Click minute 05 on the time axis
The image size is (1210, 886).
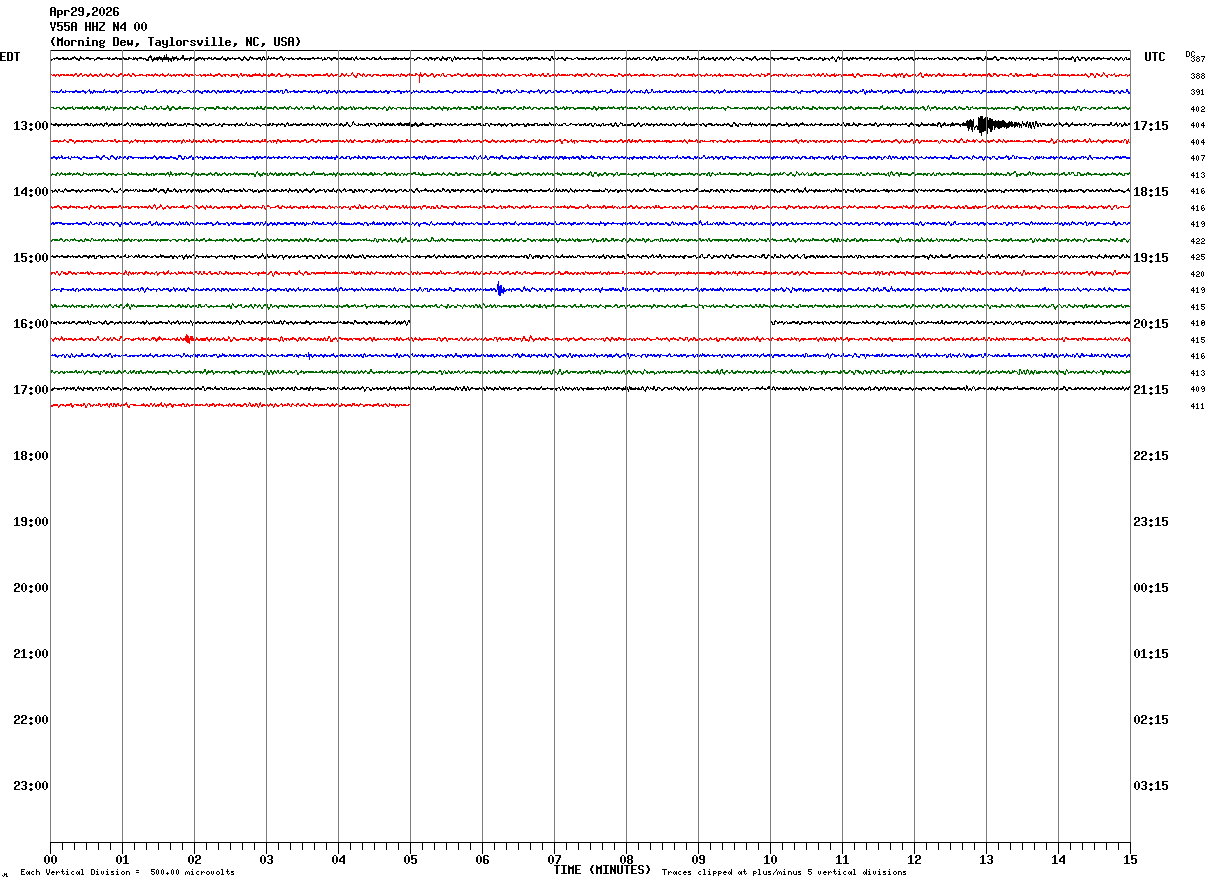pyautogui.click(x=410, y=860)
